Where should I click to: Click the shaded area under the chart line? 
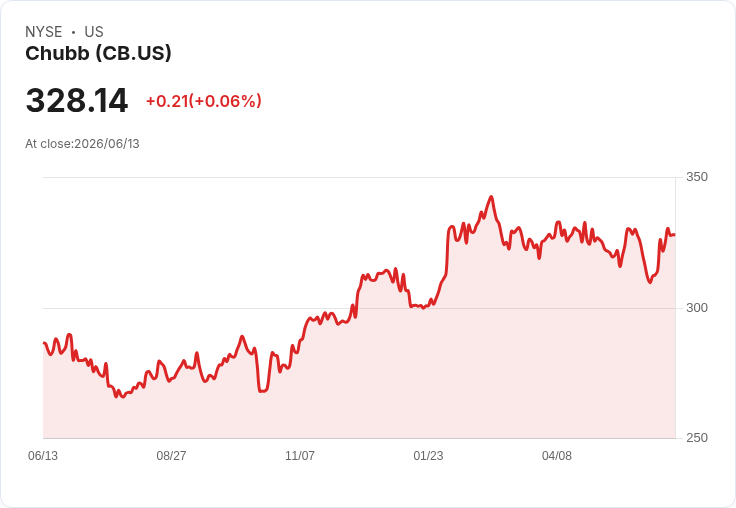click(359, 399)
